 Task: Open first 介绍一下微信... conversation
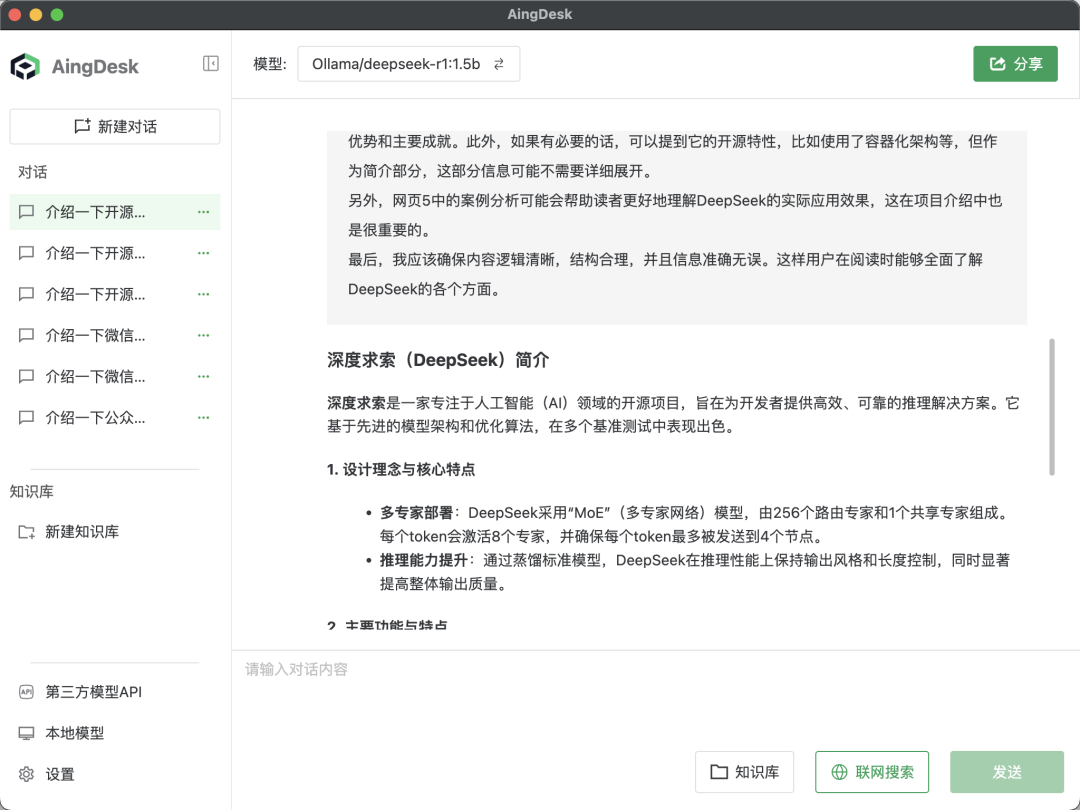coord(115,335)
